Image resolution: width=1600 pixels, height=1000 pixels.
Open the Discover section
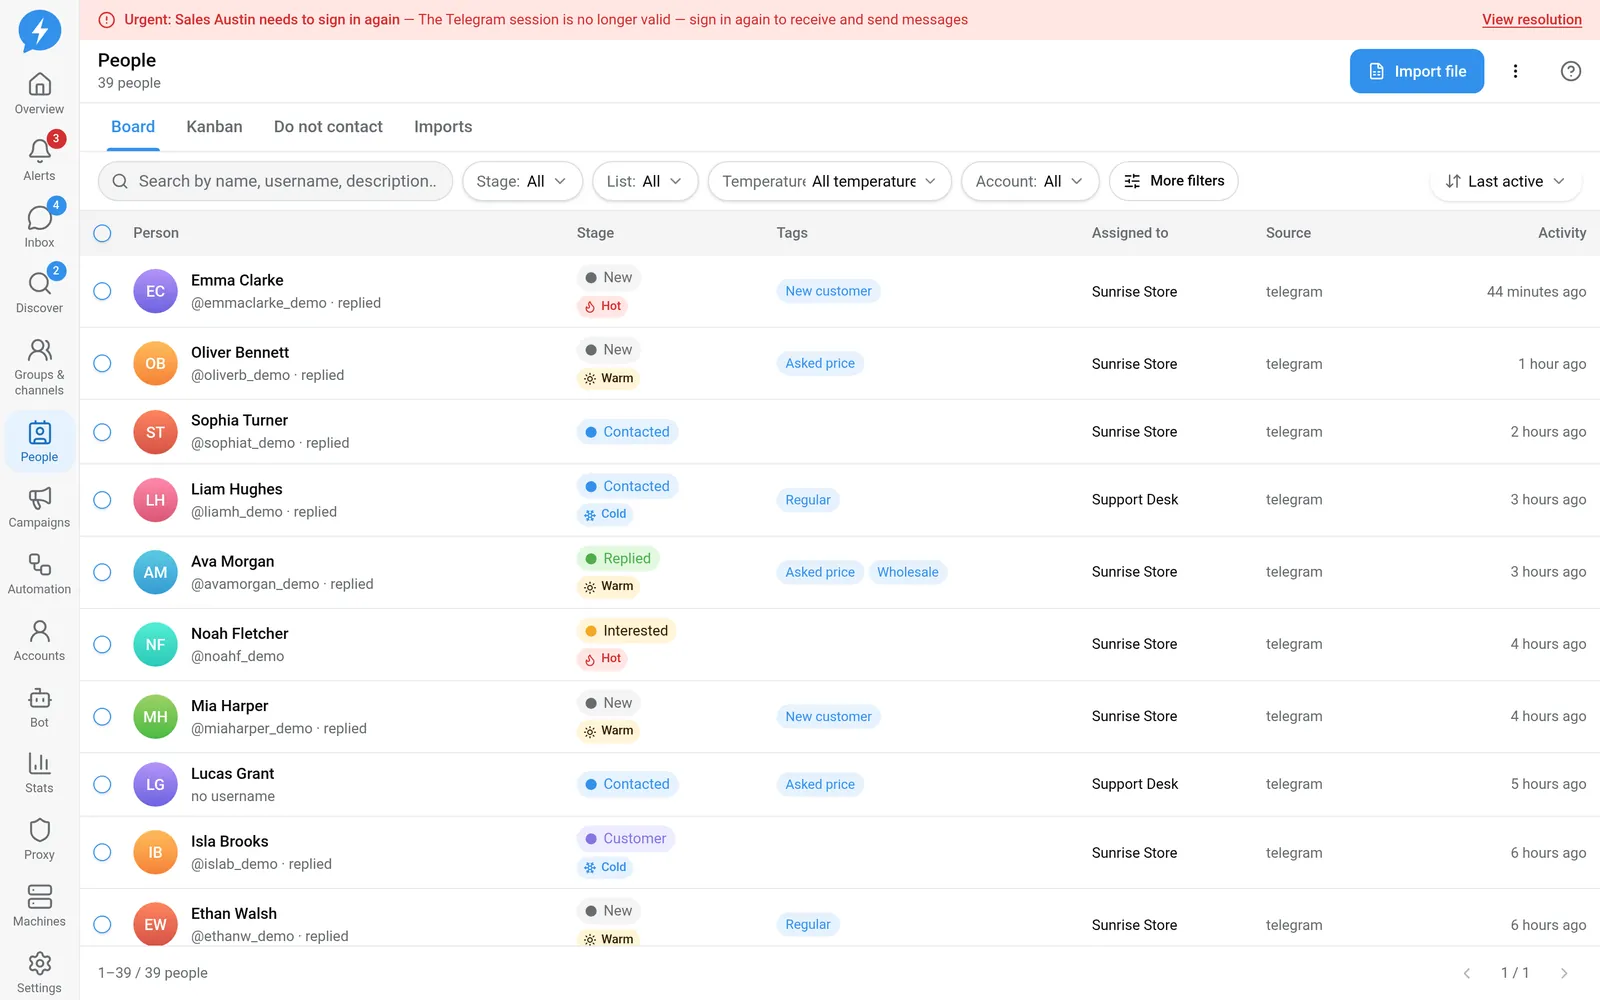coord(39,293)
